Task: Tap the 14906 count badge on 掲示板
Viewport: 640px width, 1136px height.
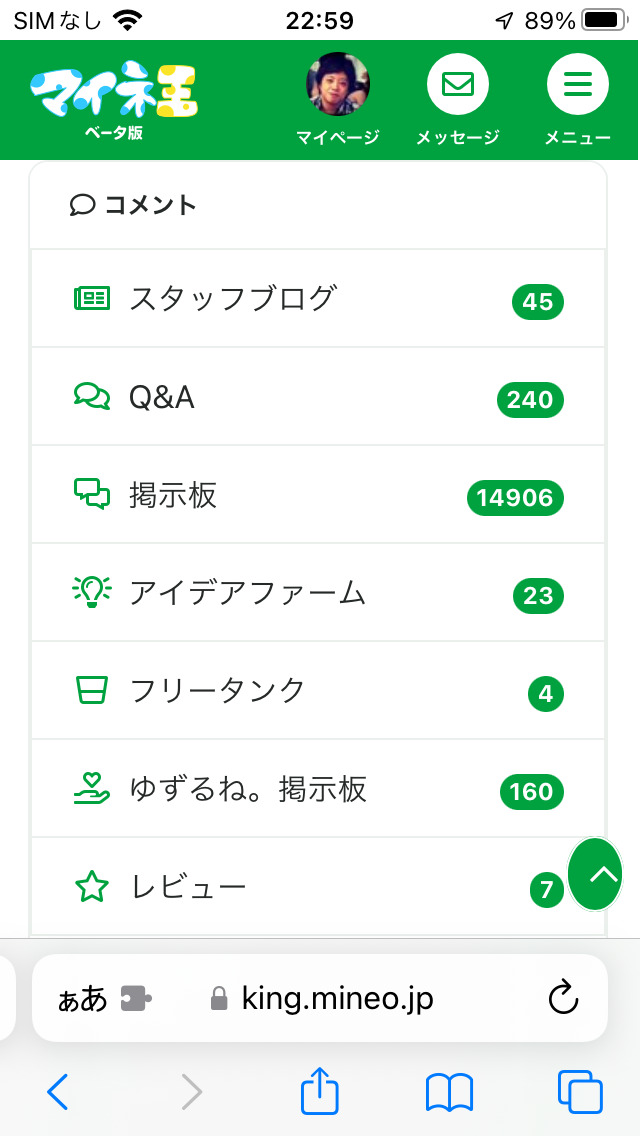Action: tap(515, 497)
